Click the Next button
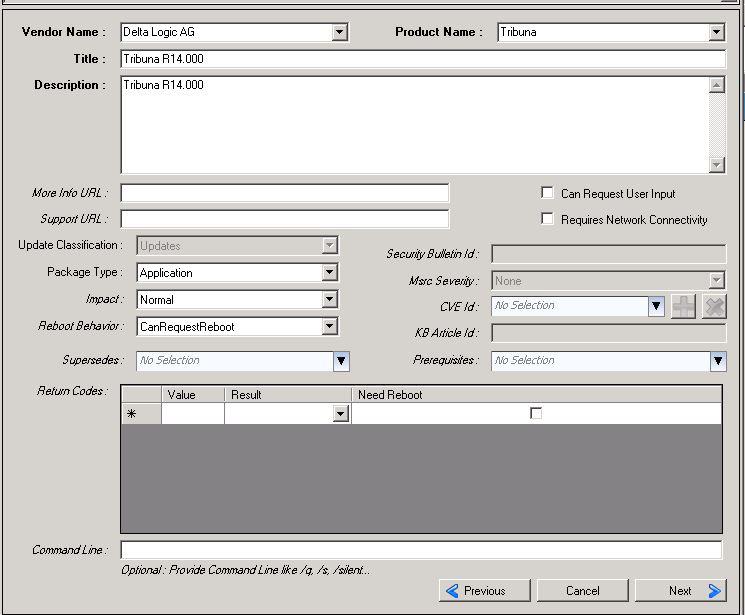Screen dimensions: 745x615 (681, 590)
